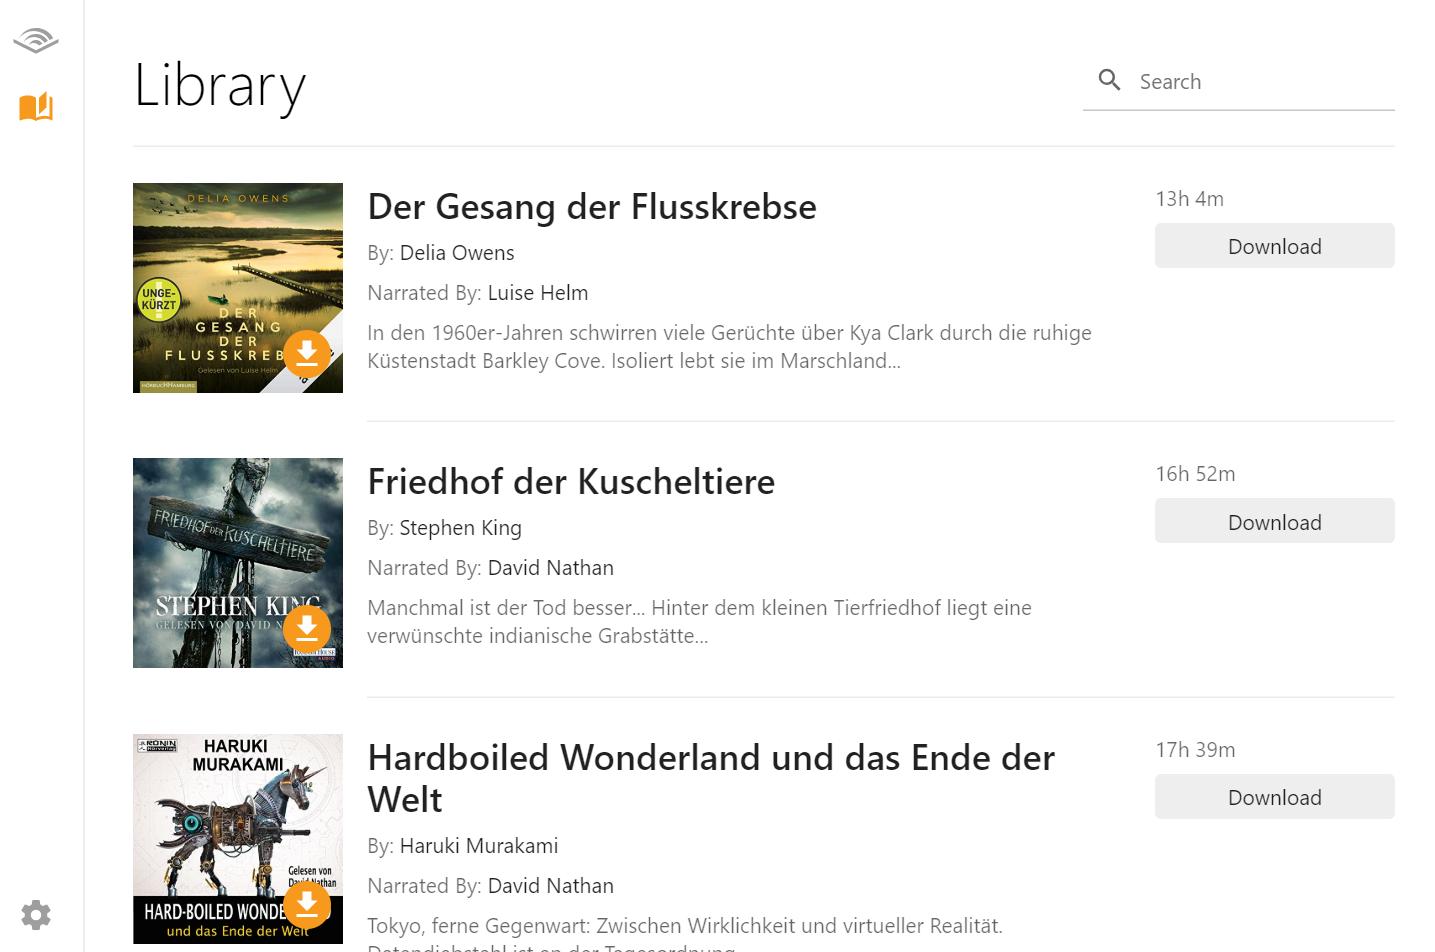Open app settings with the gear icon
The height and width of the screenshot is (952, 1435).
point(36,914)
